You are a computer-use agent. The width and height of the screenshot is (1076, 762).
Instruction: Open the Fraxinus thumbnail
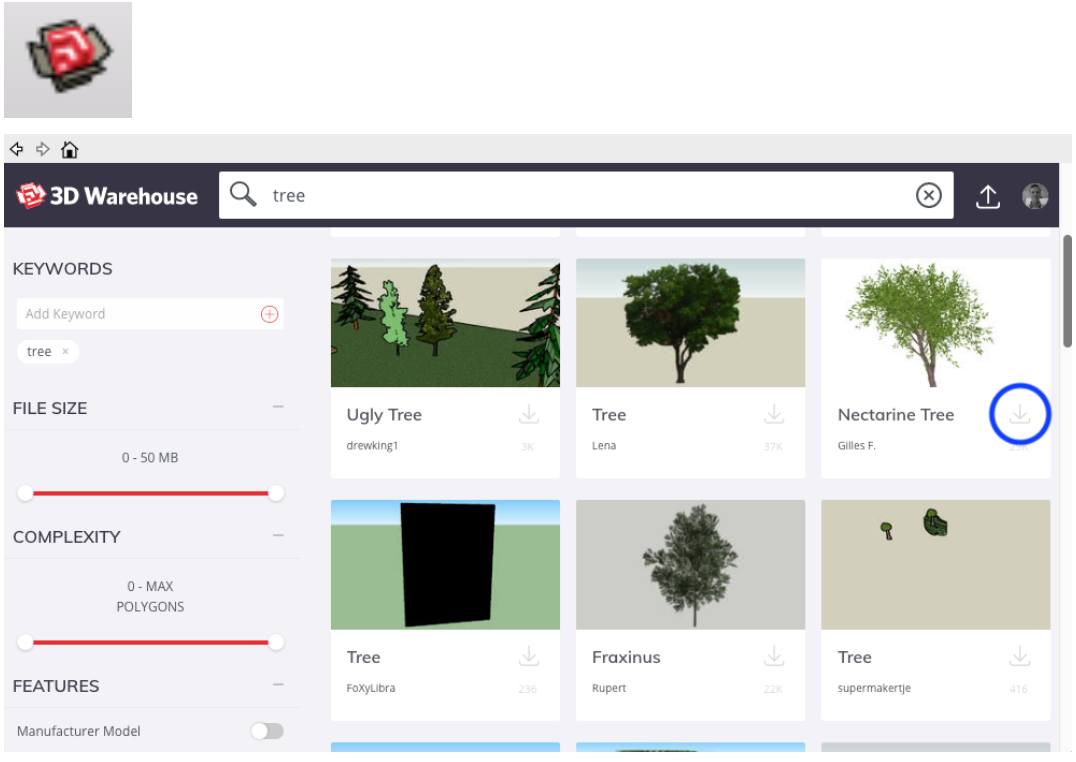point(690,565)
